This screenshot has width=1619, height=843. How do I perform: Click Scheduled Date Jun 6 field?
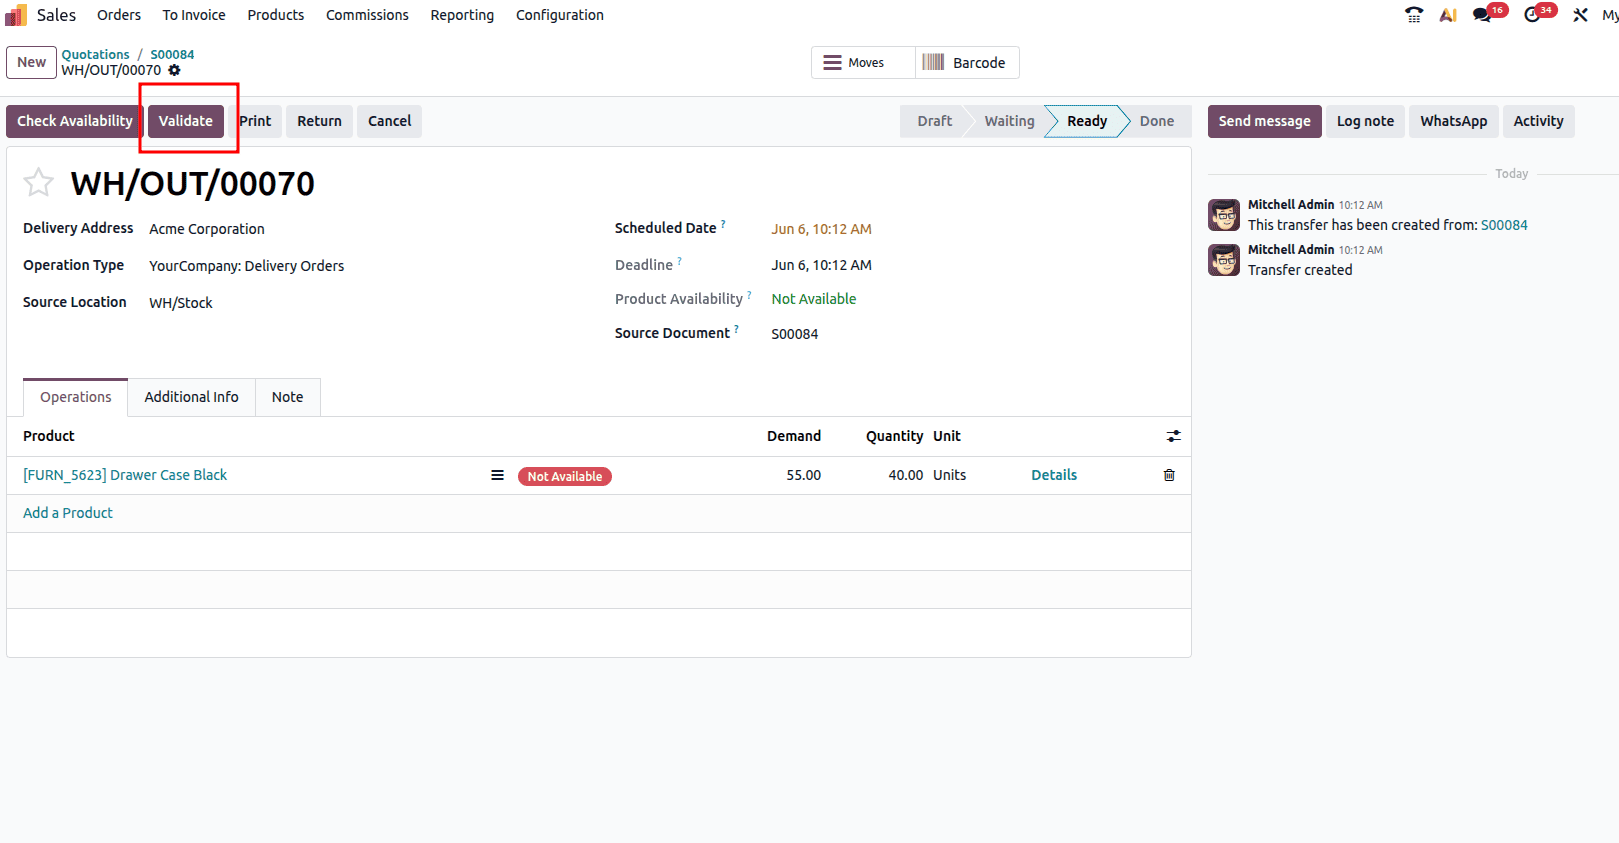[x=821, y=229]
